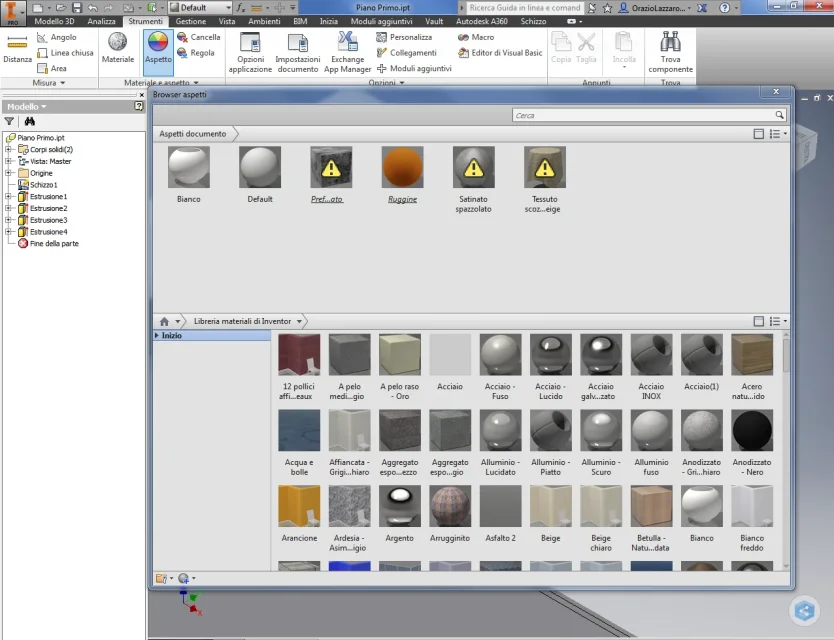Viewport: 834px width, 640px height.
Task: Pick the Anodizzato - Nero appearance
Action: pos(752,443)
